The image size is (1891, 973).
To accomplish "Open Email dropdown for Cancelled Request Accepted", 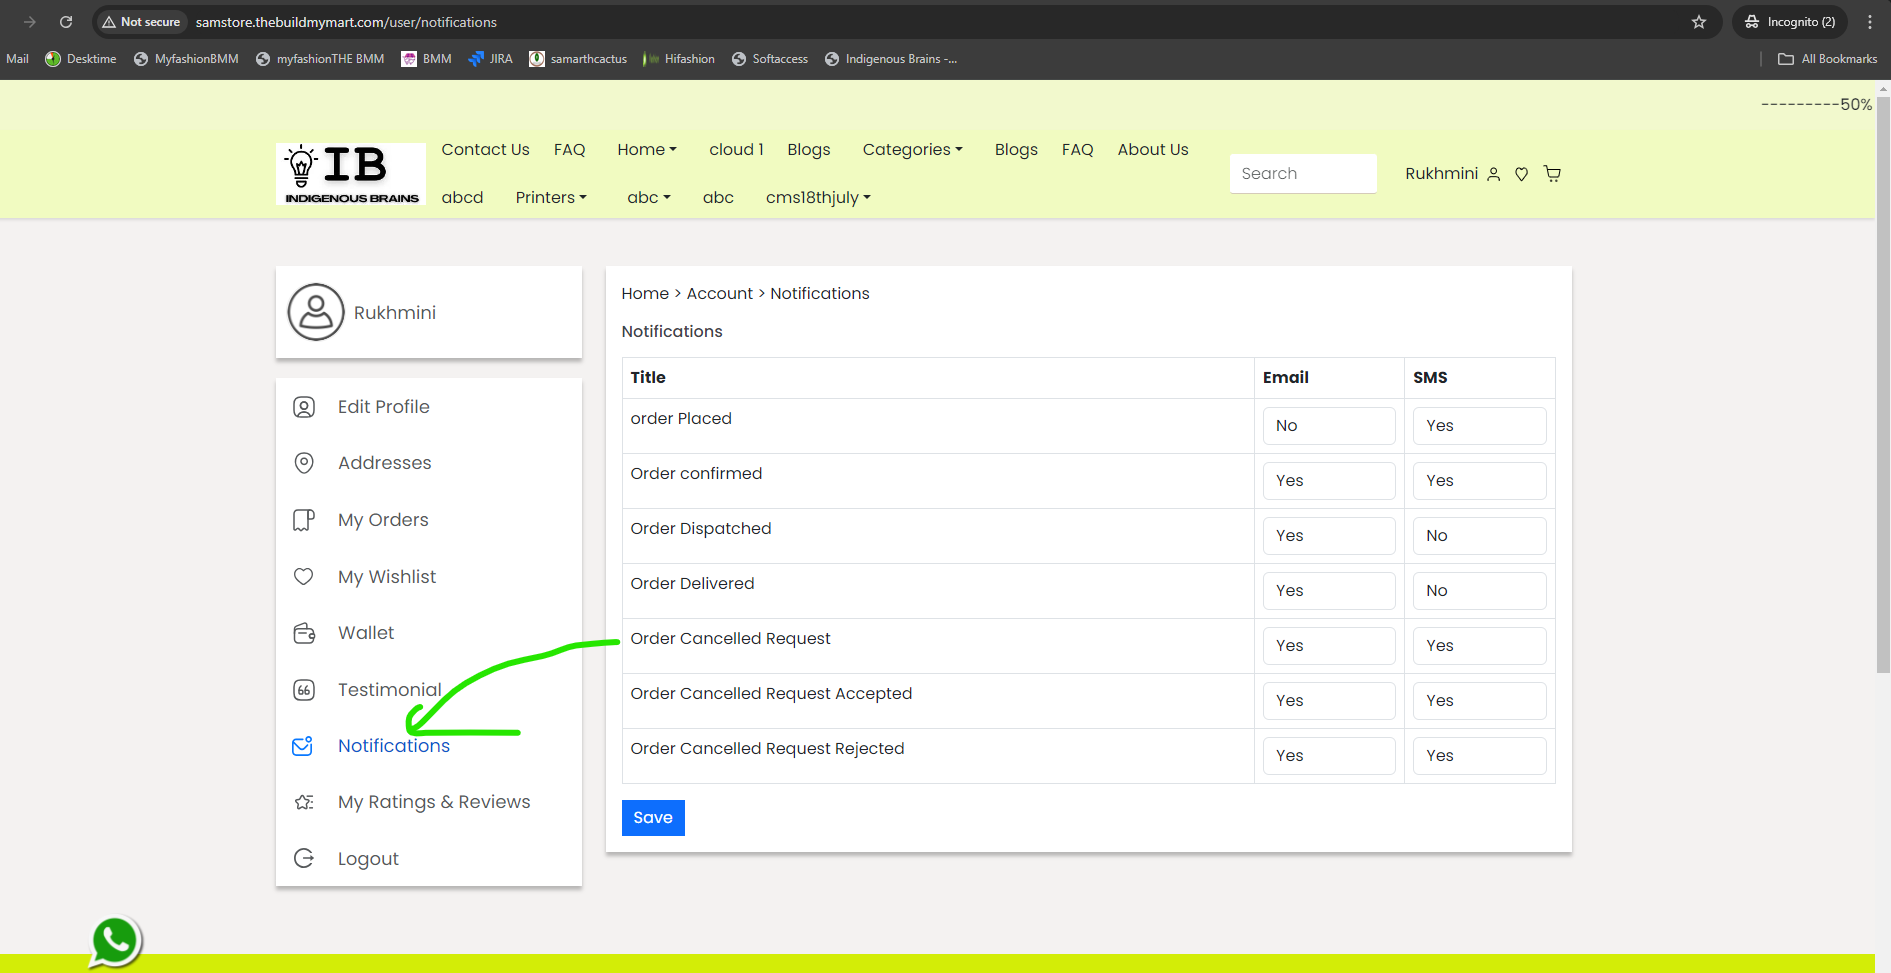I will click(x=1329, y=701).
